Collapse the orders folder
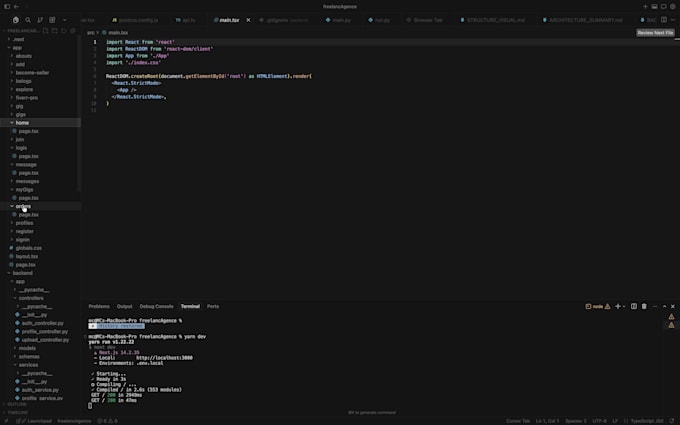 click(23, 206)
